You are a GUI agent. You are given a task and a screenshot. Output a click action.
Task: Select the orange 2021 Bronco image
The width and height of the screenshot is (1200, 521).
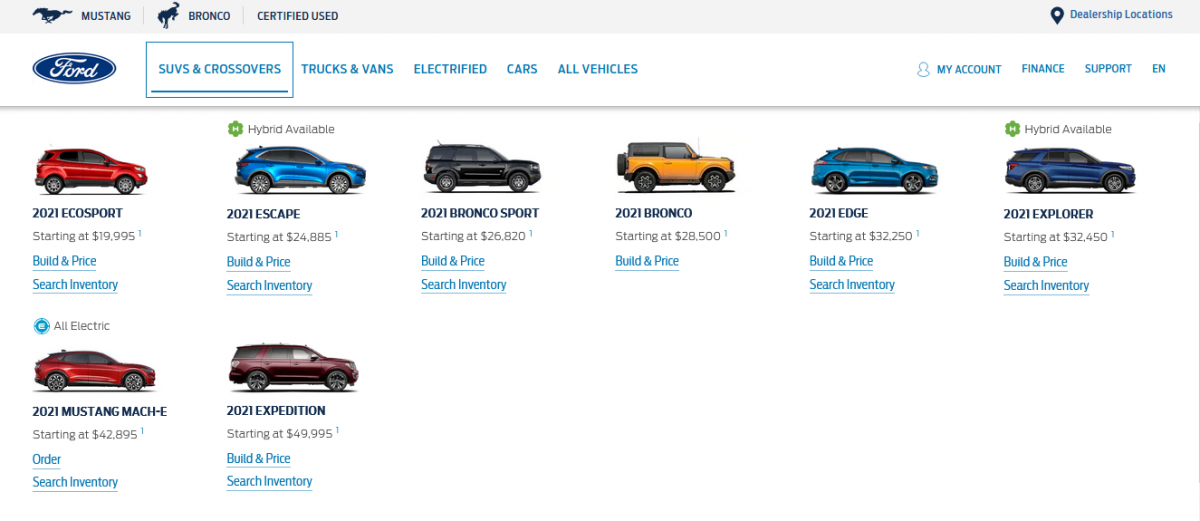pyautogui.click(x=675, y=167)
